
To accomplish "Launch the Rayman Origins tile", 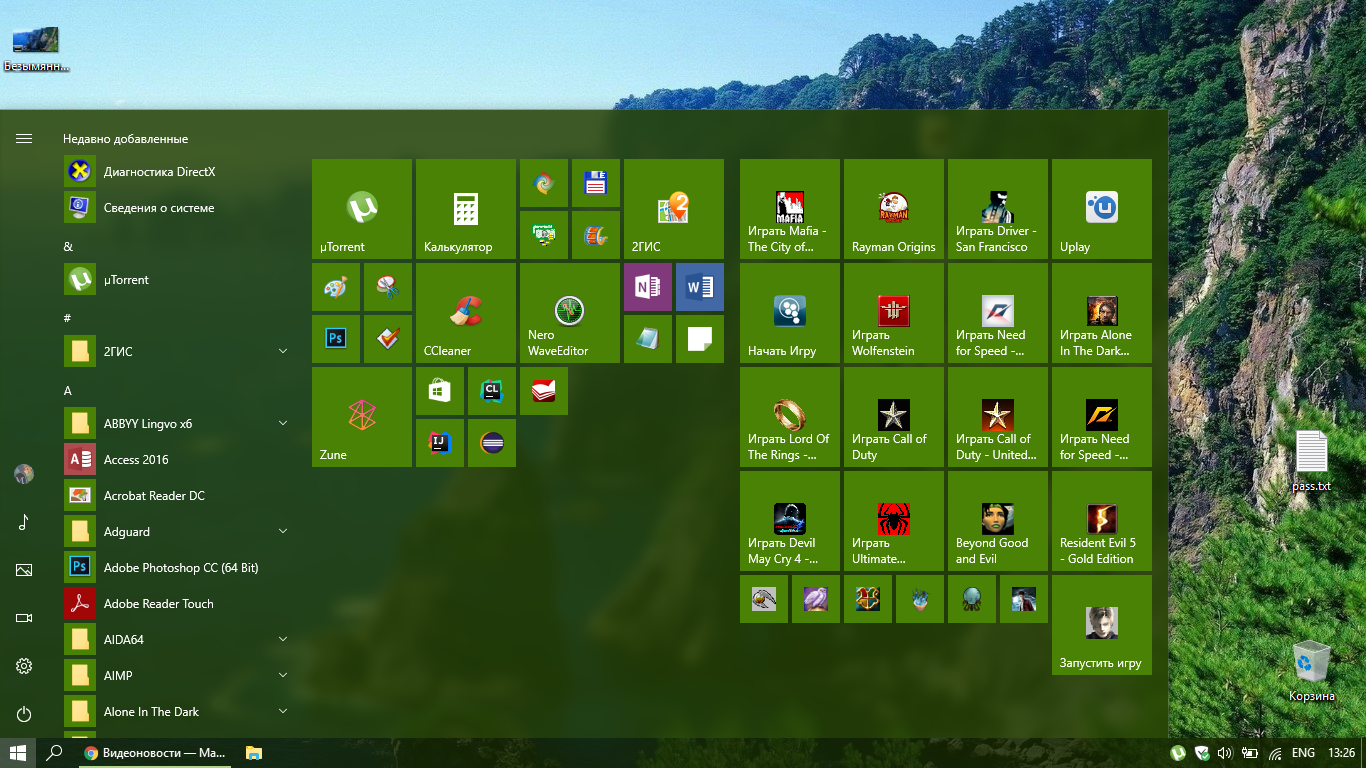I will click(894, 209).
